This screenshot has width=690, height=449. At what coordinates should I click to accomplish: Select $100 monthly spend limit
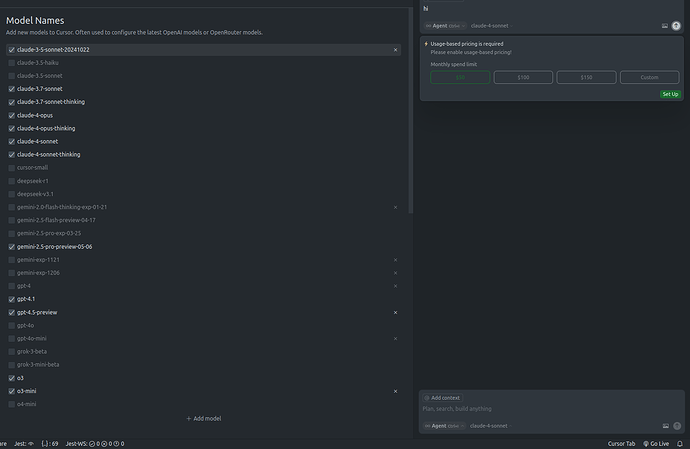click(x=523, y=77)
